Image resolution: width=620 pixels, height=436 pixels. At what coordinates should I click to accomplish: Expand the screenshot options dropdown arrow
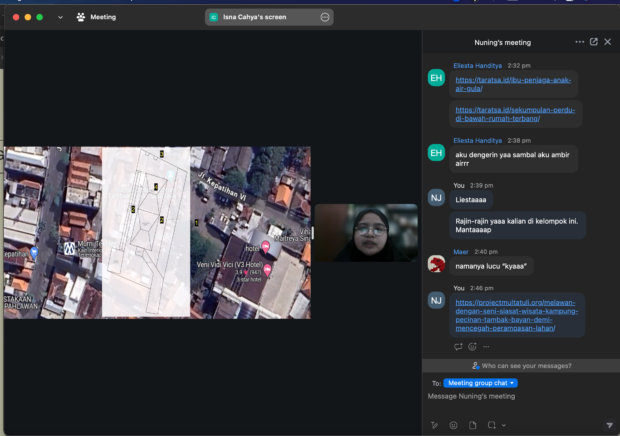[x=502, y=425]
